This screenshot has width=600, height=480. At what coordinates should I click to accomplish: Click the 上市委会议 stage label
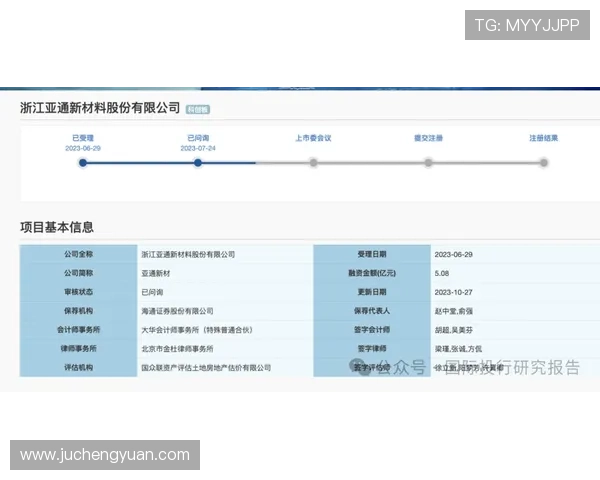click(x=313, y=138)
